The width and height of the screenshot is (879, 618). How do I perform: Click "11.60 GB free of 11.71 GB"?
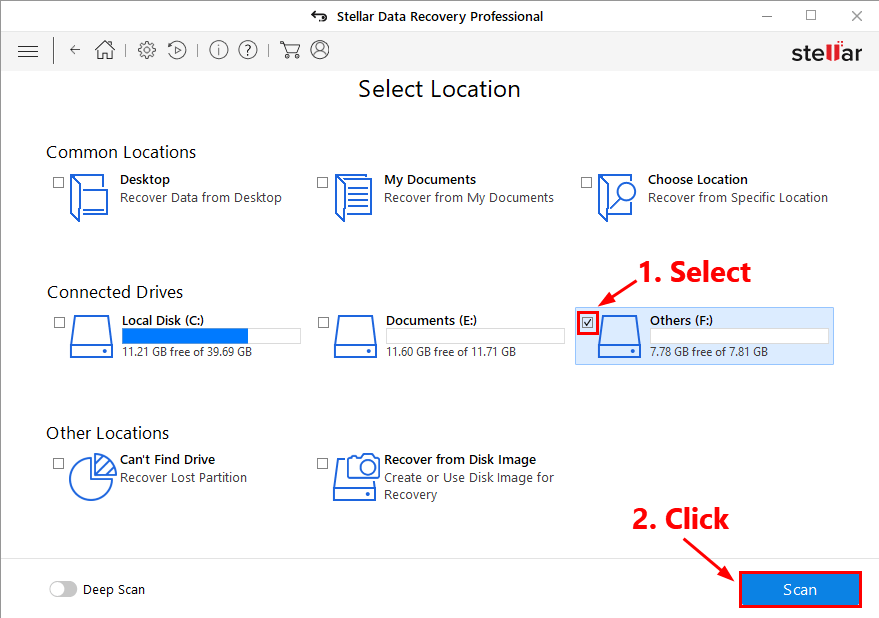451,352
